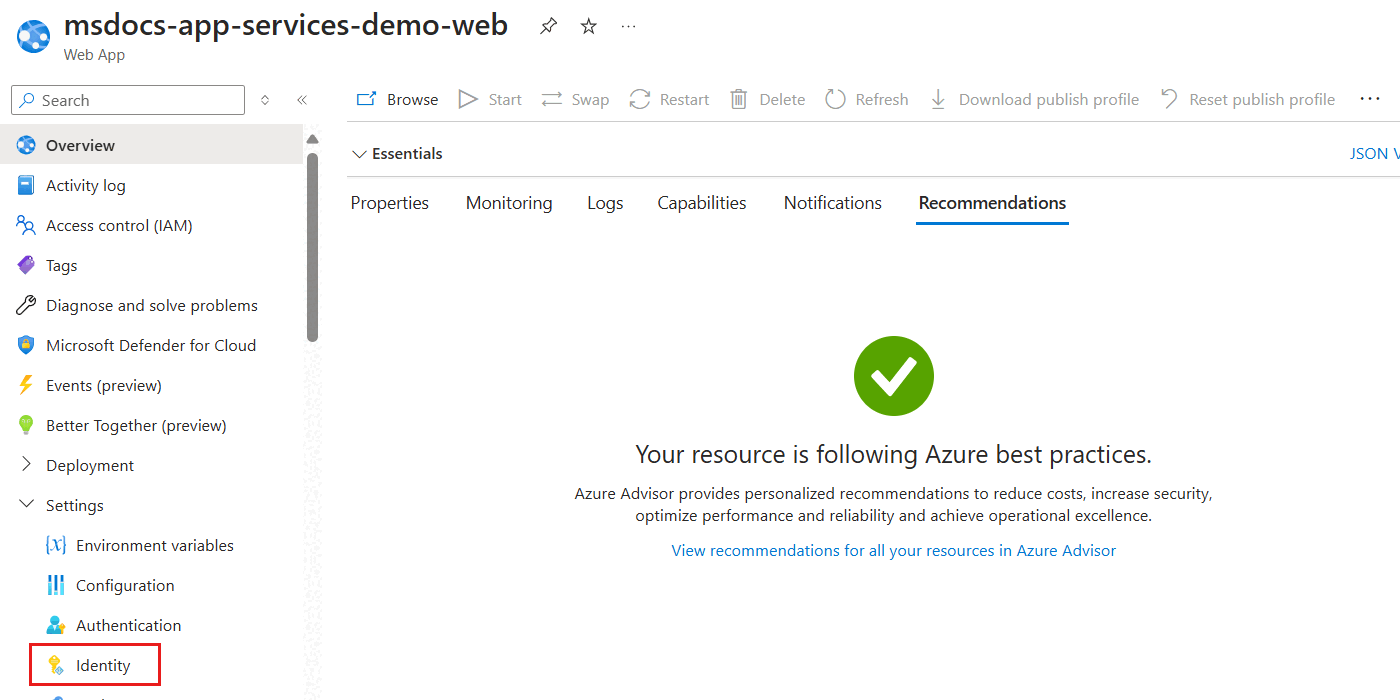1400x700 pixels.
Task: Click the Access control people icon
Action: click(x=26, y=225)
